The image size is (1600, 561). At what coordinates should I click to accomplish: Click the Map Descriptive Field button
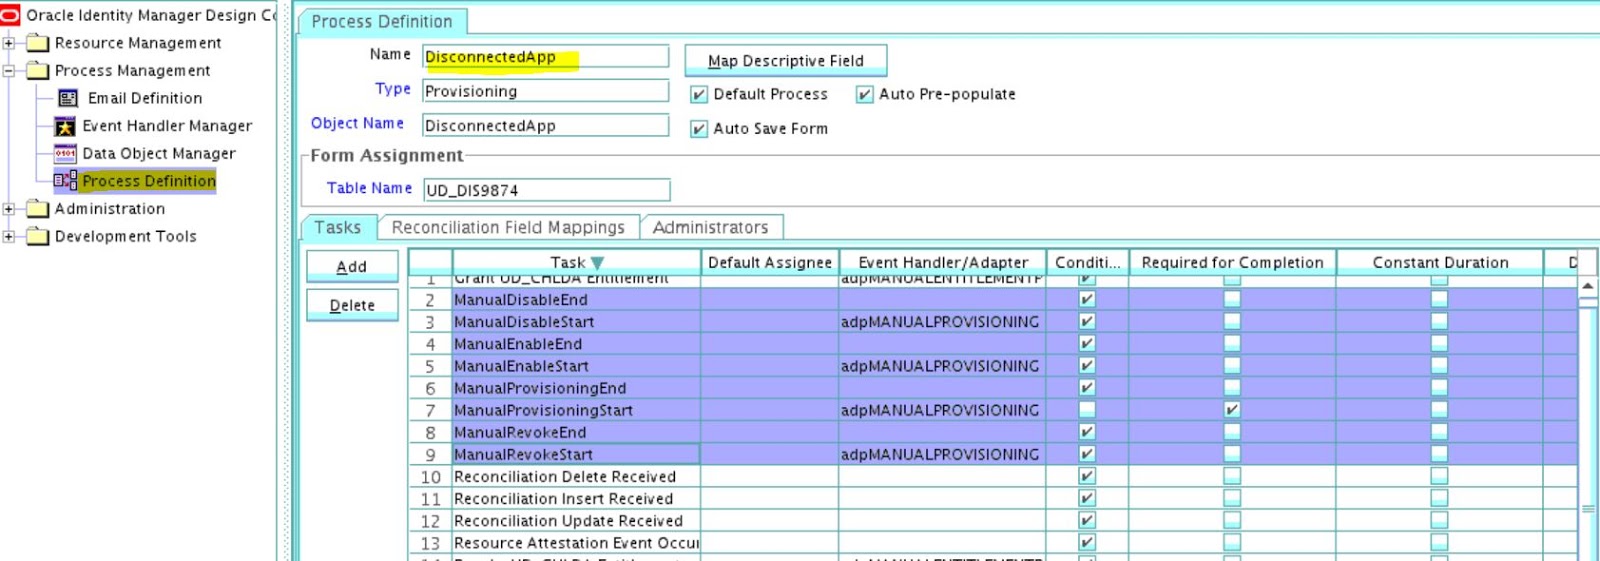[786, 61]
